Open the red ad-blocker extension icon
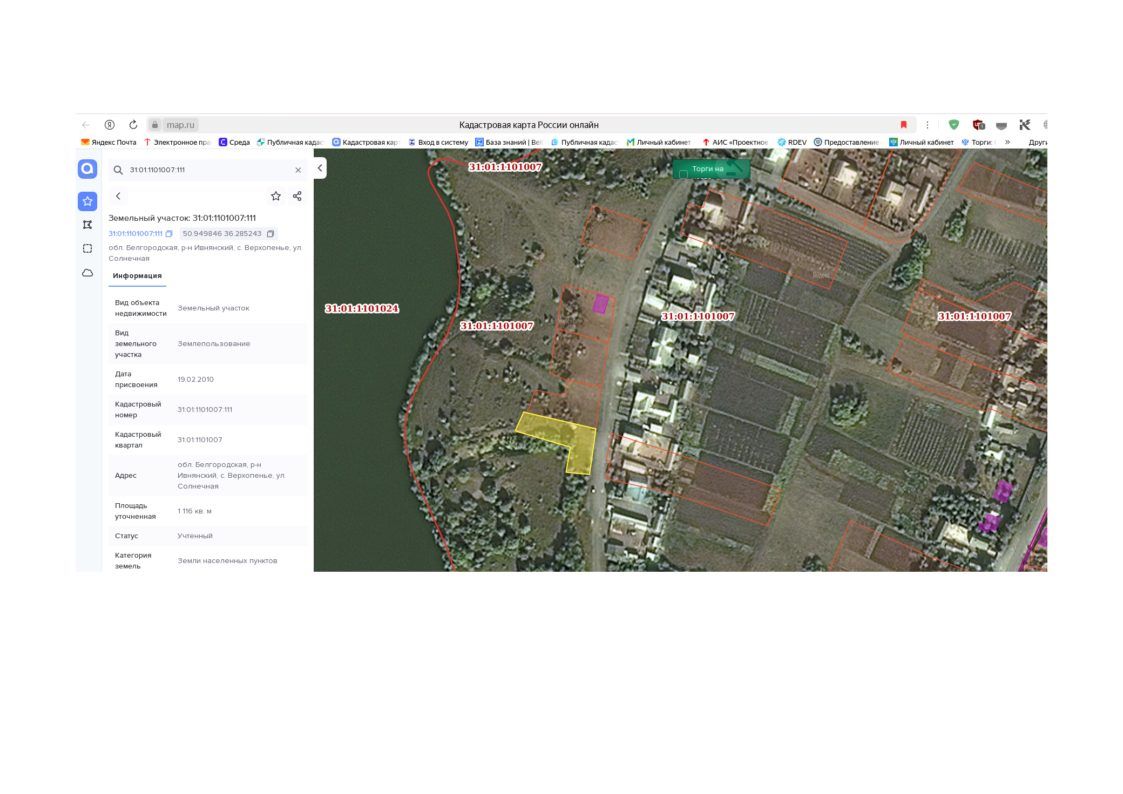Screen dimensions: 1123x794 pyautogui.click(x=978, y=125)
